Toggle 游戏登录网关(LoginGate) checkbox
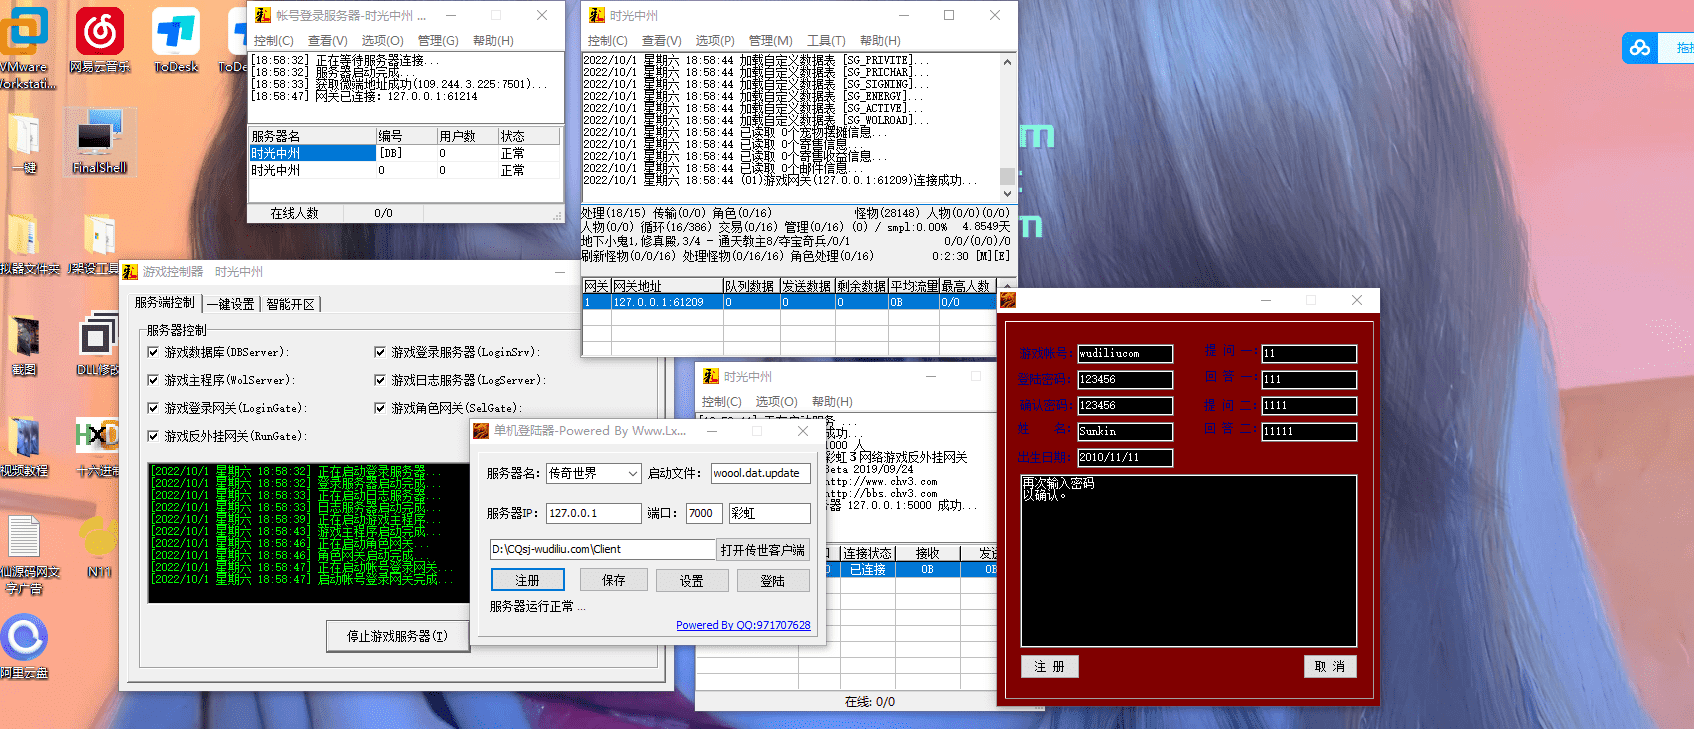 point(153,408)
